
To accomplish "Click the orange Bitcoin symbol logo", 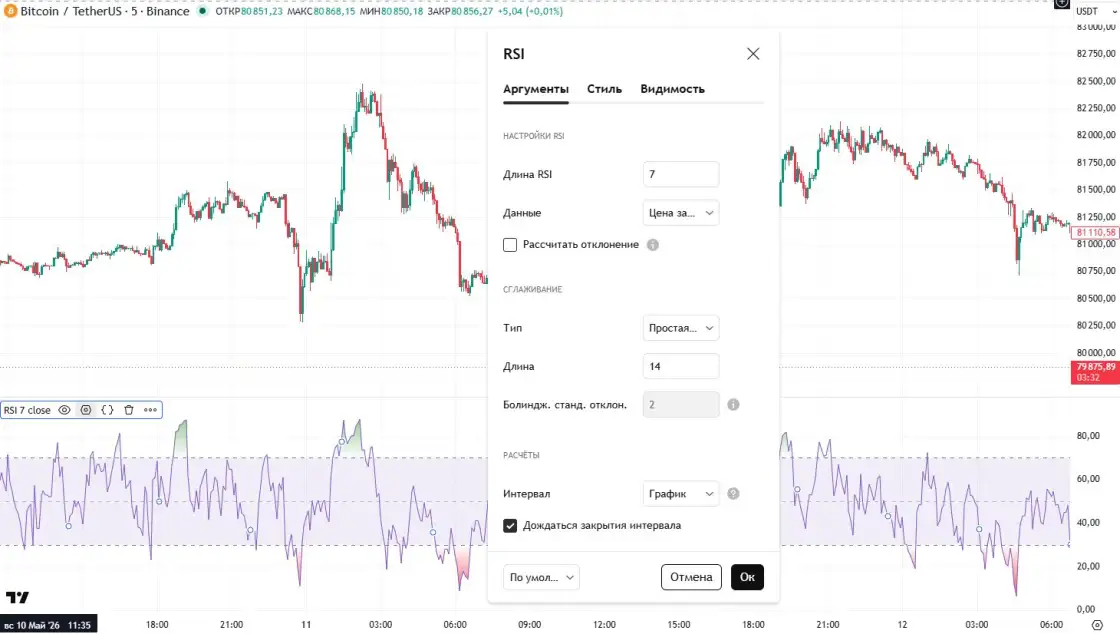I will 10,11.
